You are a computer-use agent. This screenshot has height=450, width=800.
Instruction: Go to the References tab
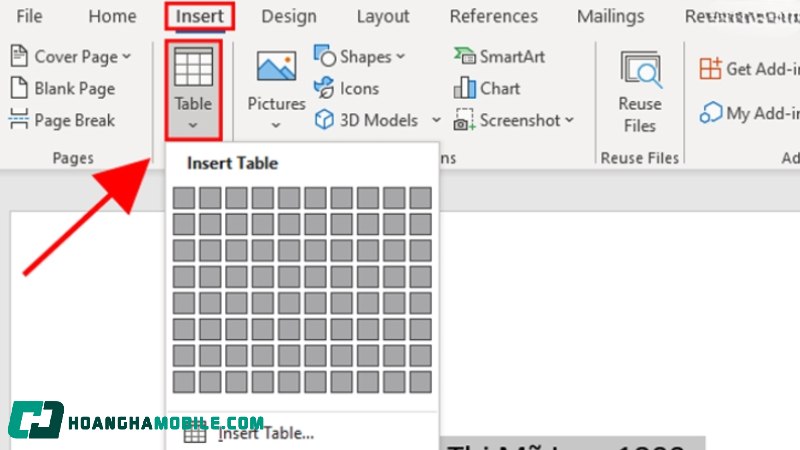click(x=492, y=16)
